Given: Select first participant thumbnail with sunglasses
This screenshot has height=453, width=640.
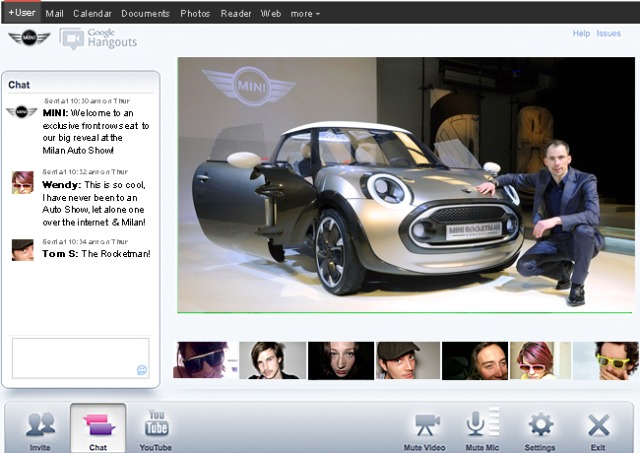Looking at the screenshot, I should tap(203, 360).
